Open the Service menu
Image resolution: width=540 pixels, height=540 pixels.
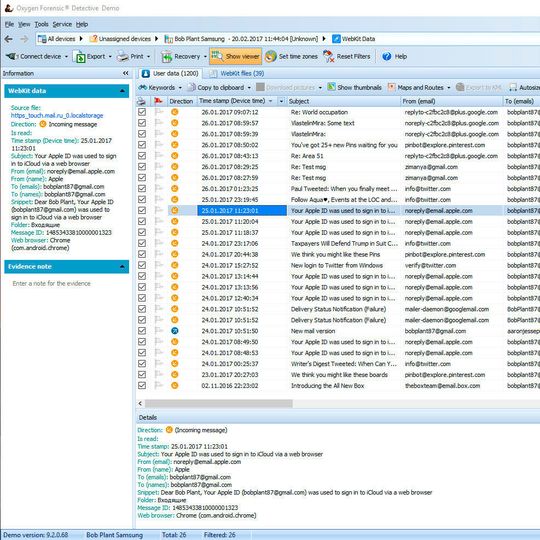[62, 24]
